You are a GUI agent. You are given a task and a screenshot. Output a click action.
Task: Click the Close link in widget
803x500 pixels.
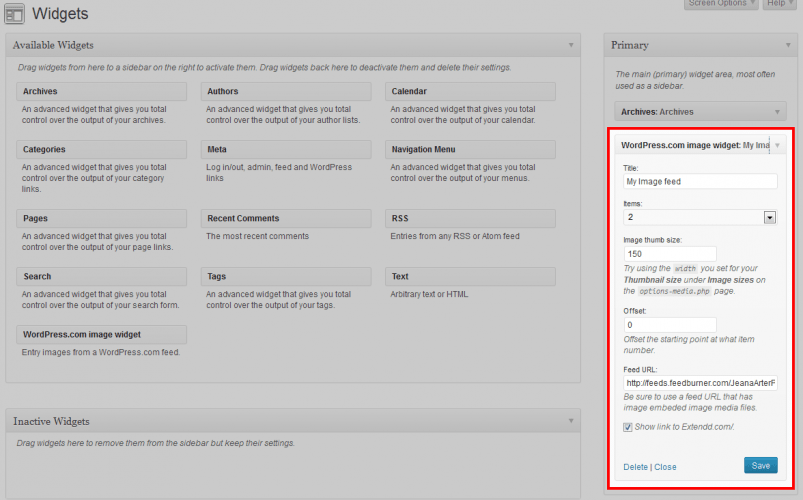coord(665,467)
